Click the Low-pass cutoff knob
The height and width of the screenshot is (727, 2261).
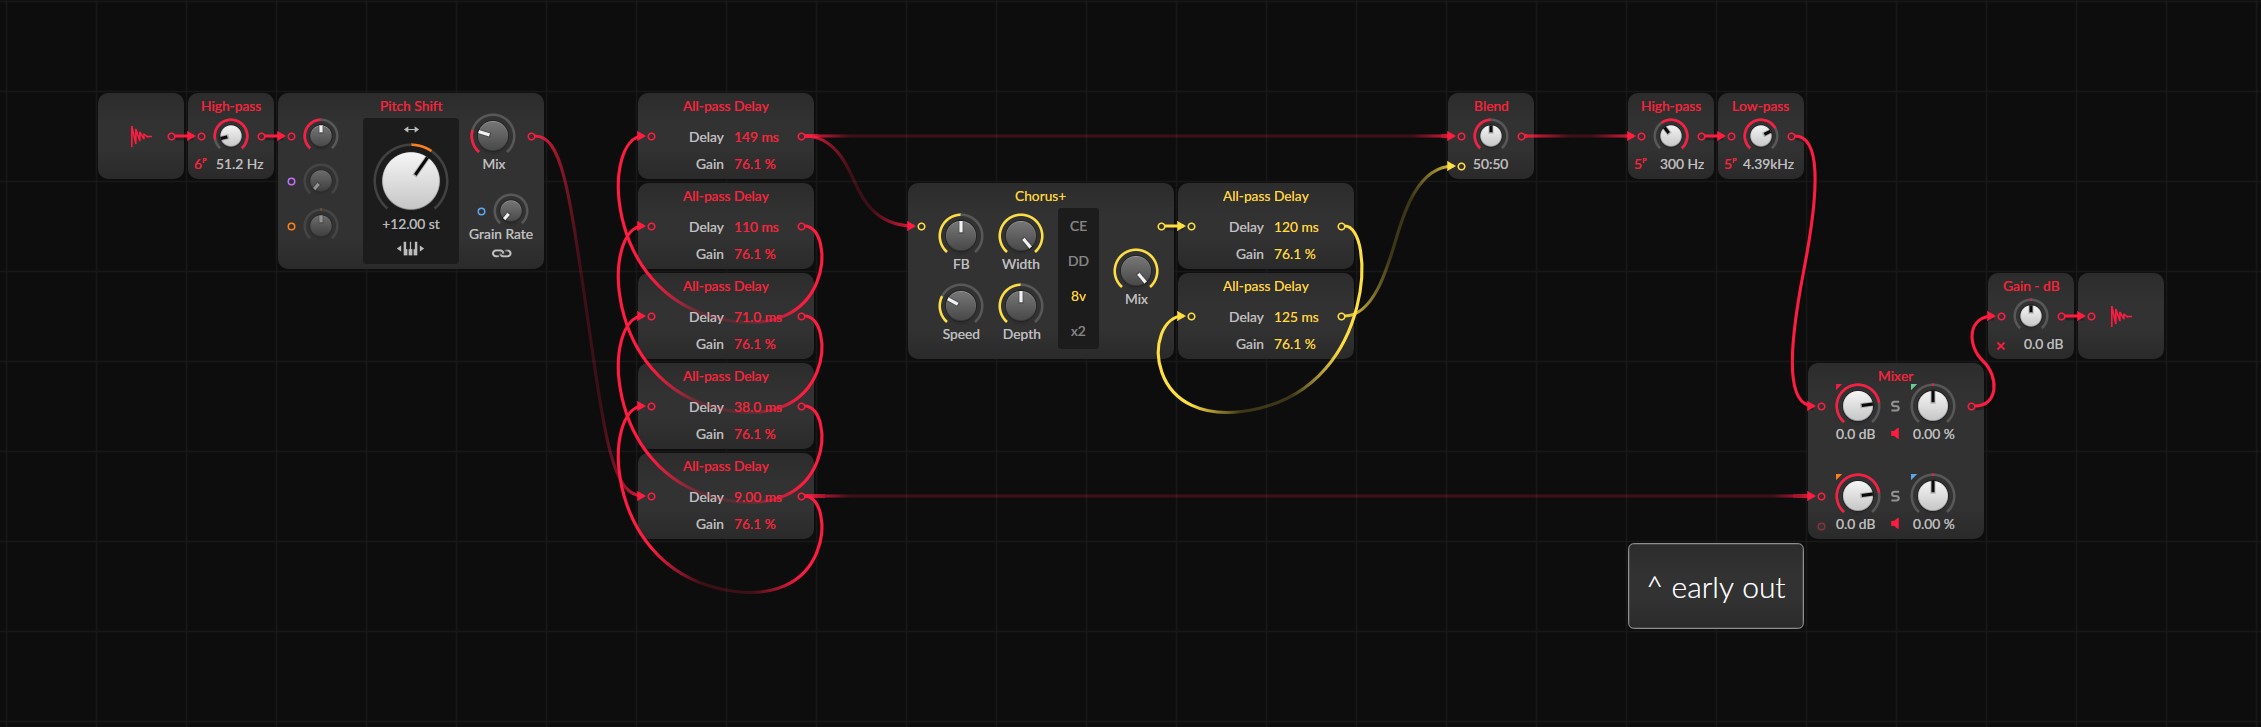[x=1761, y=136]
